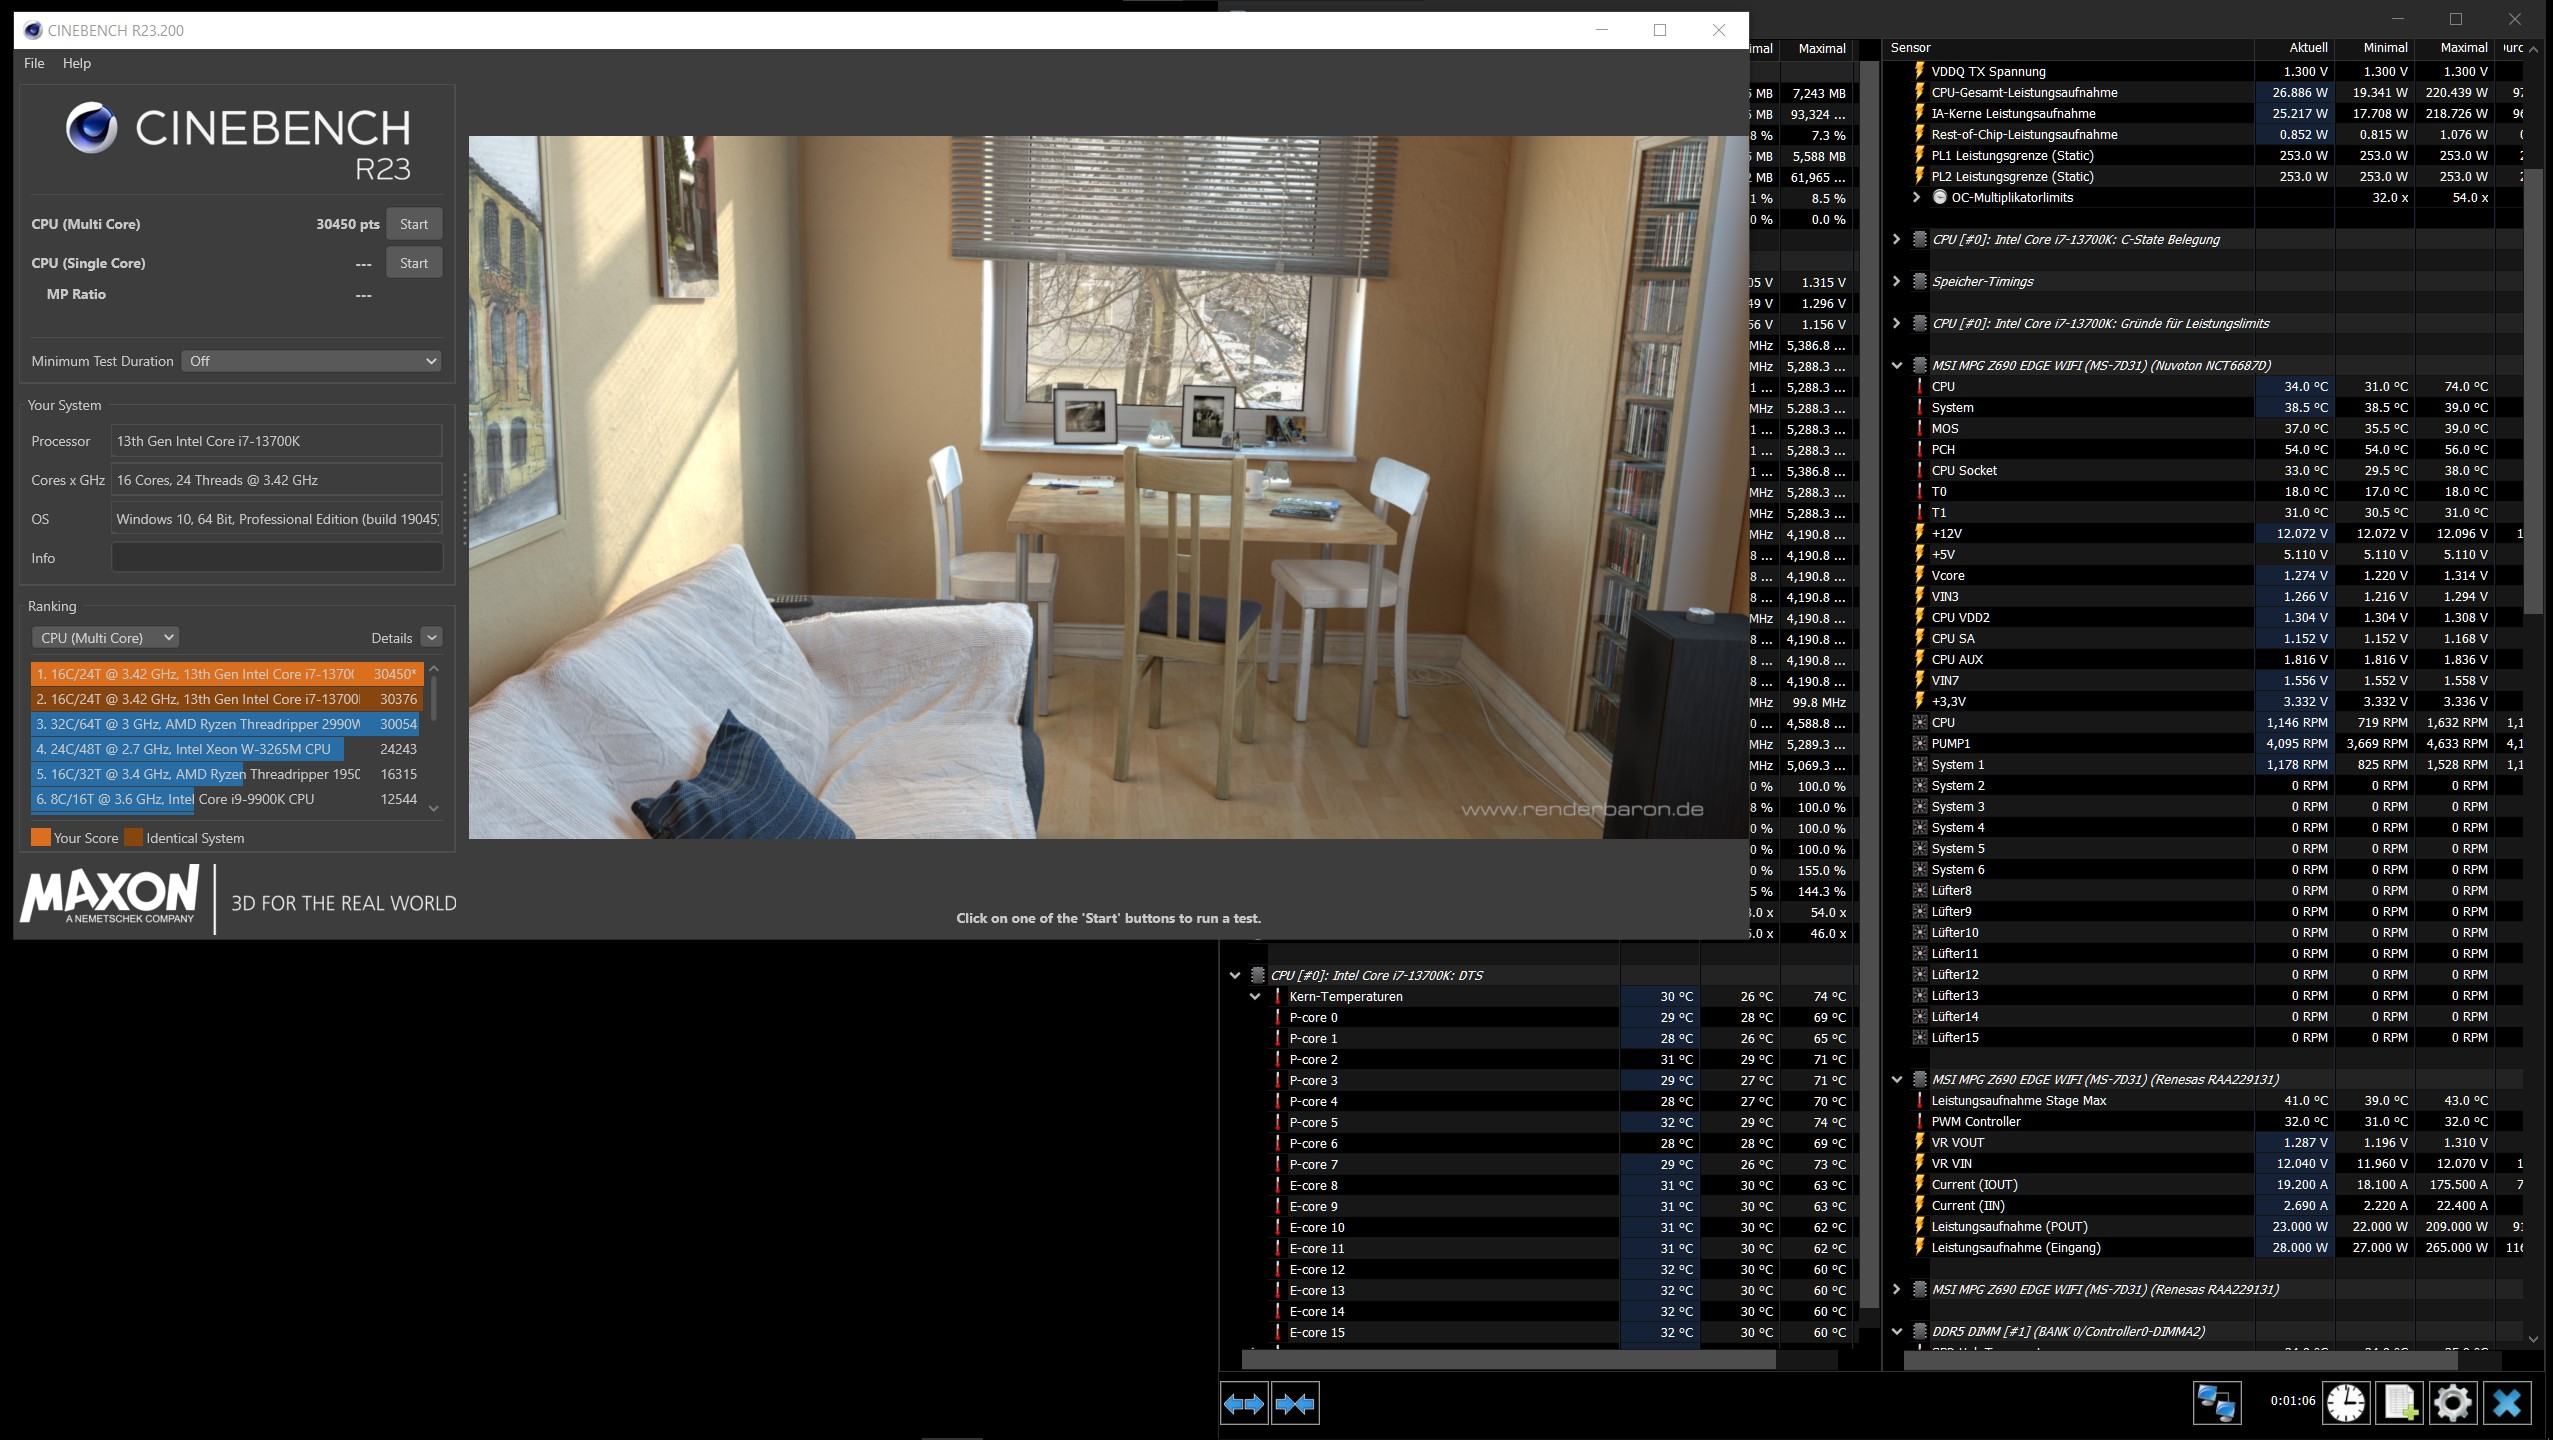Collapse the Kern-Temperaturen tree node
The height and width of the screenshot is (1440, 2553).
(1255, 996)
